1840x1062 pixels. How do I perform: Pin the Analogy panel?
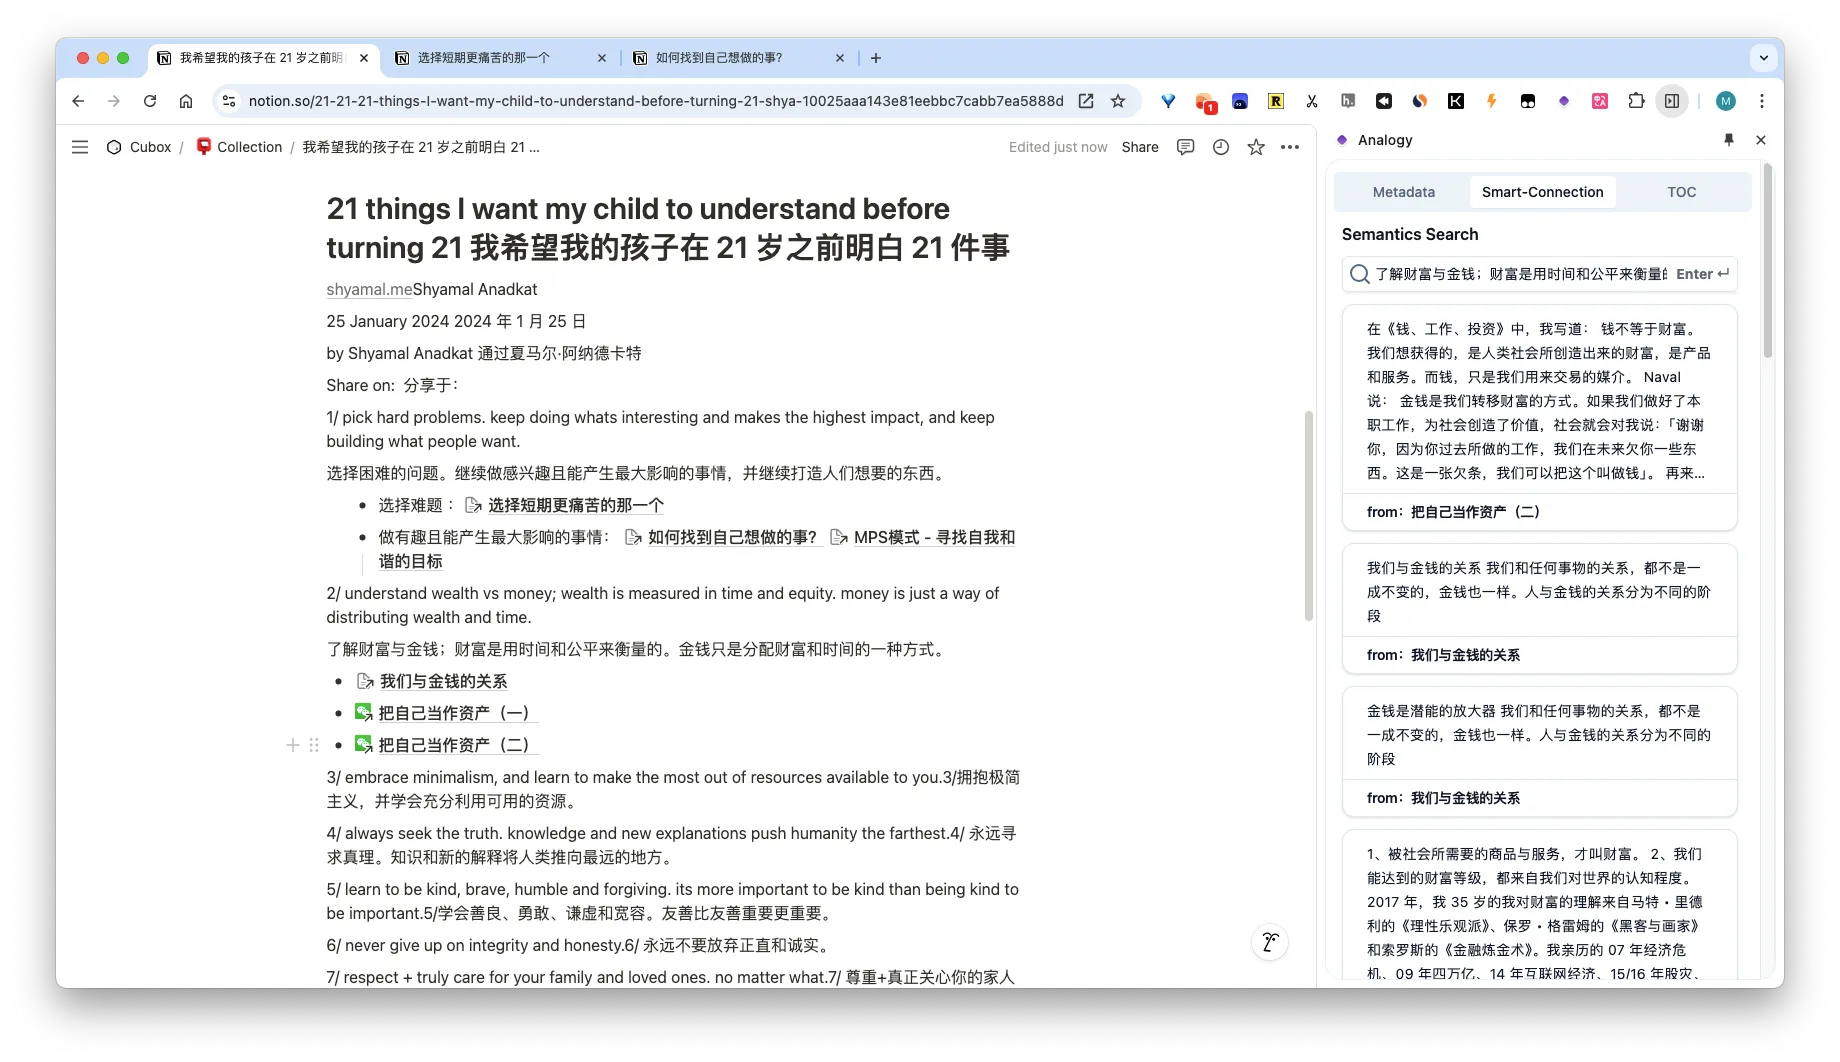point(1728,140)
